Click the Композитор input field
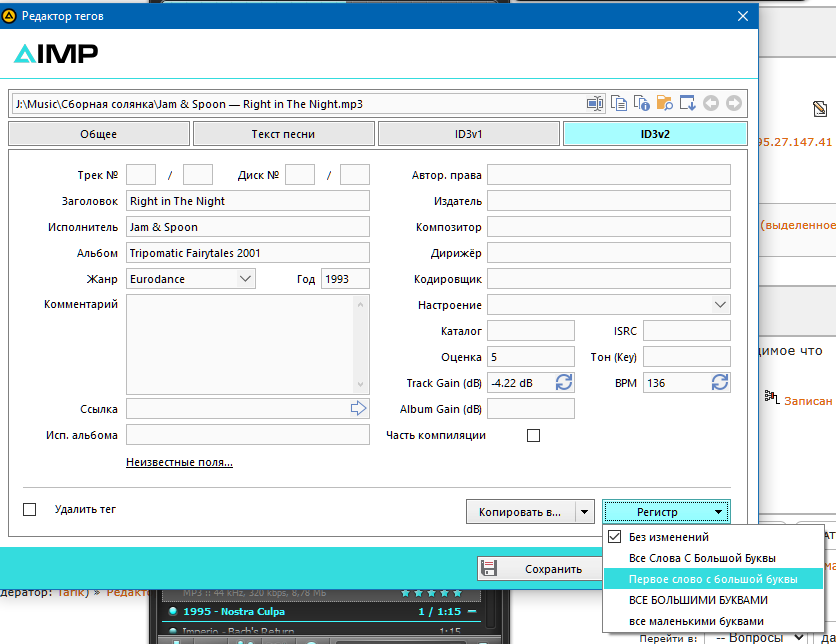Viewport: 836px width, 644px height. point(609,227)
